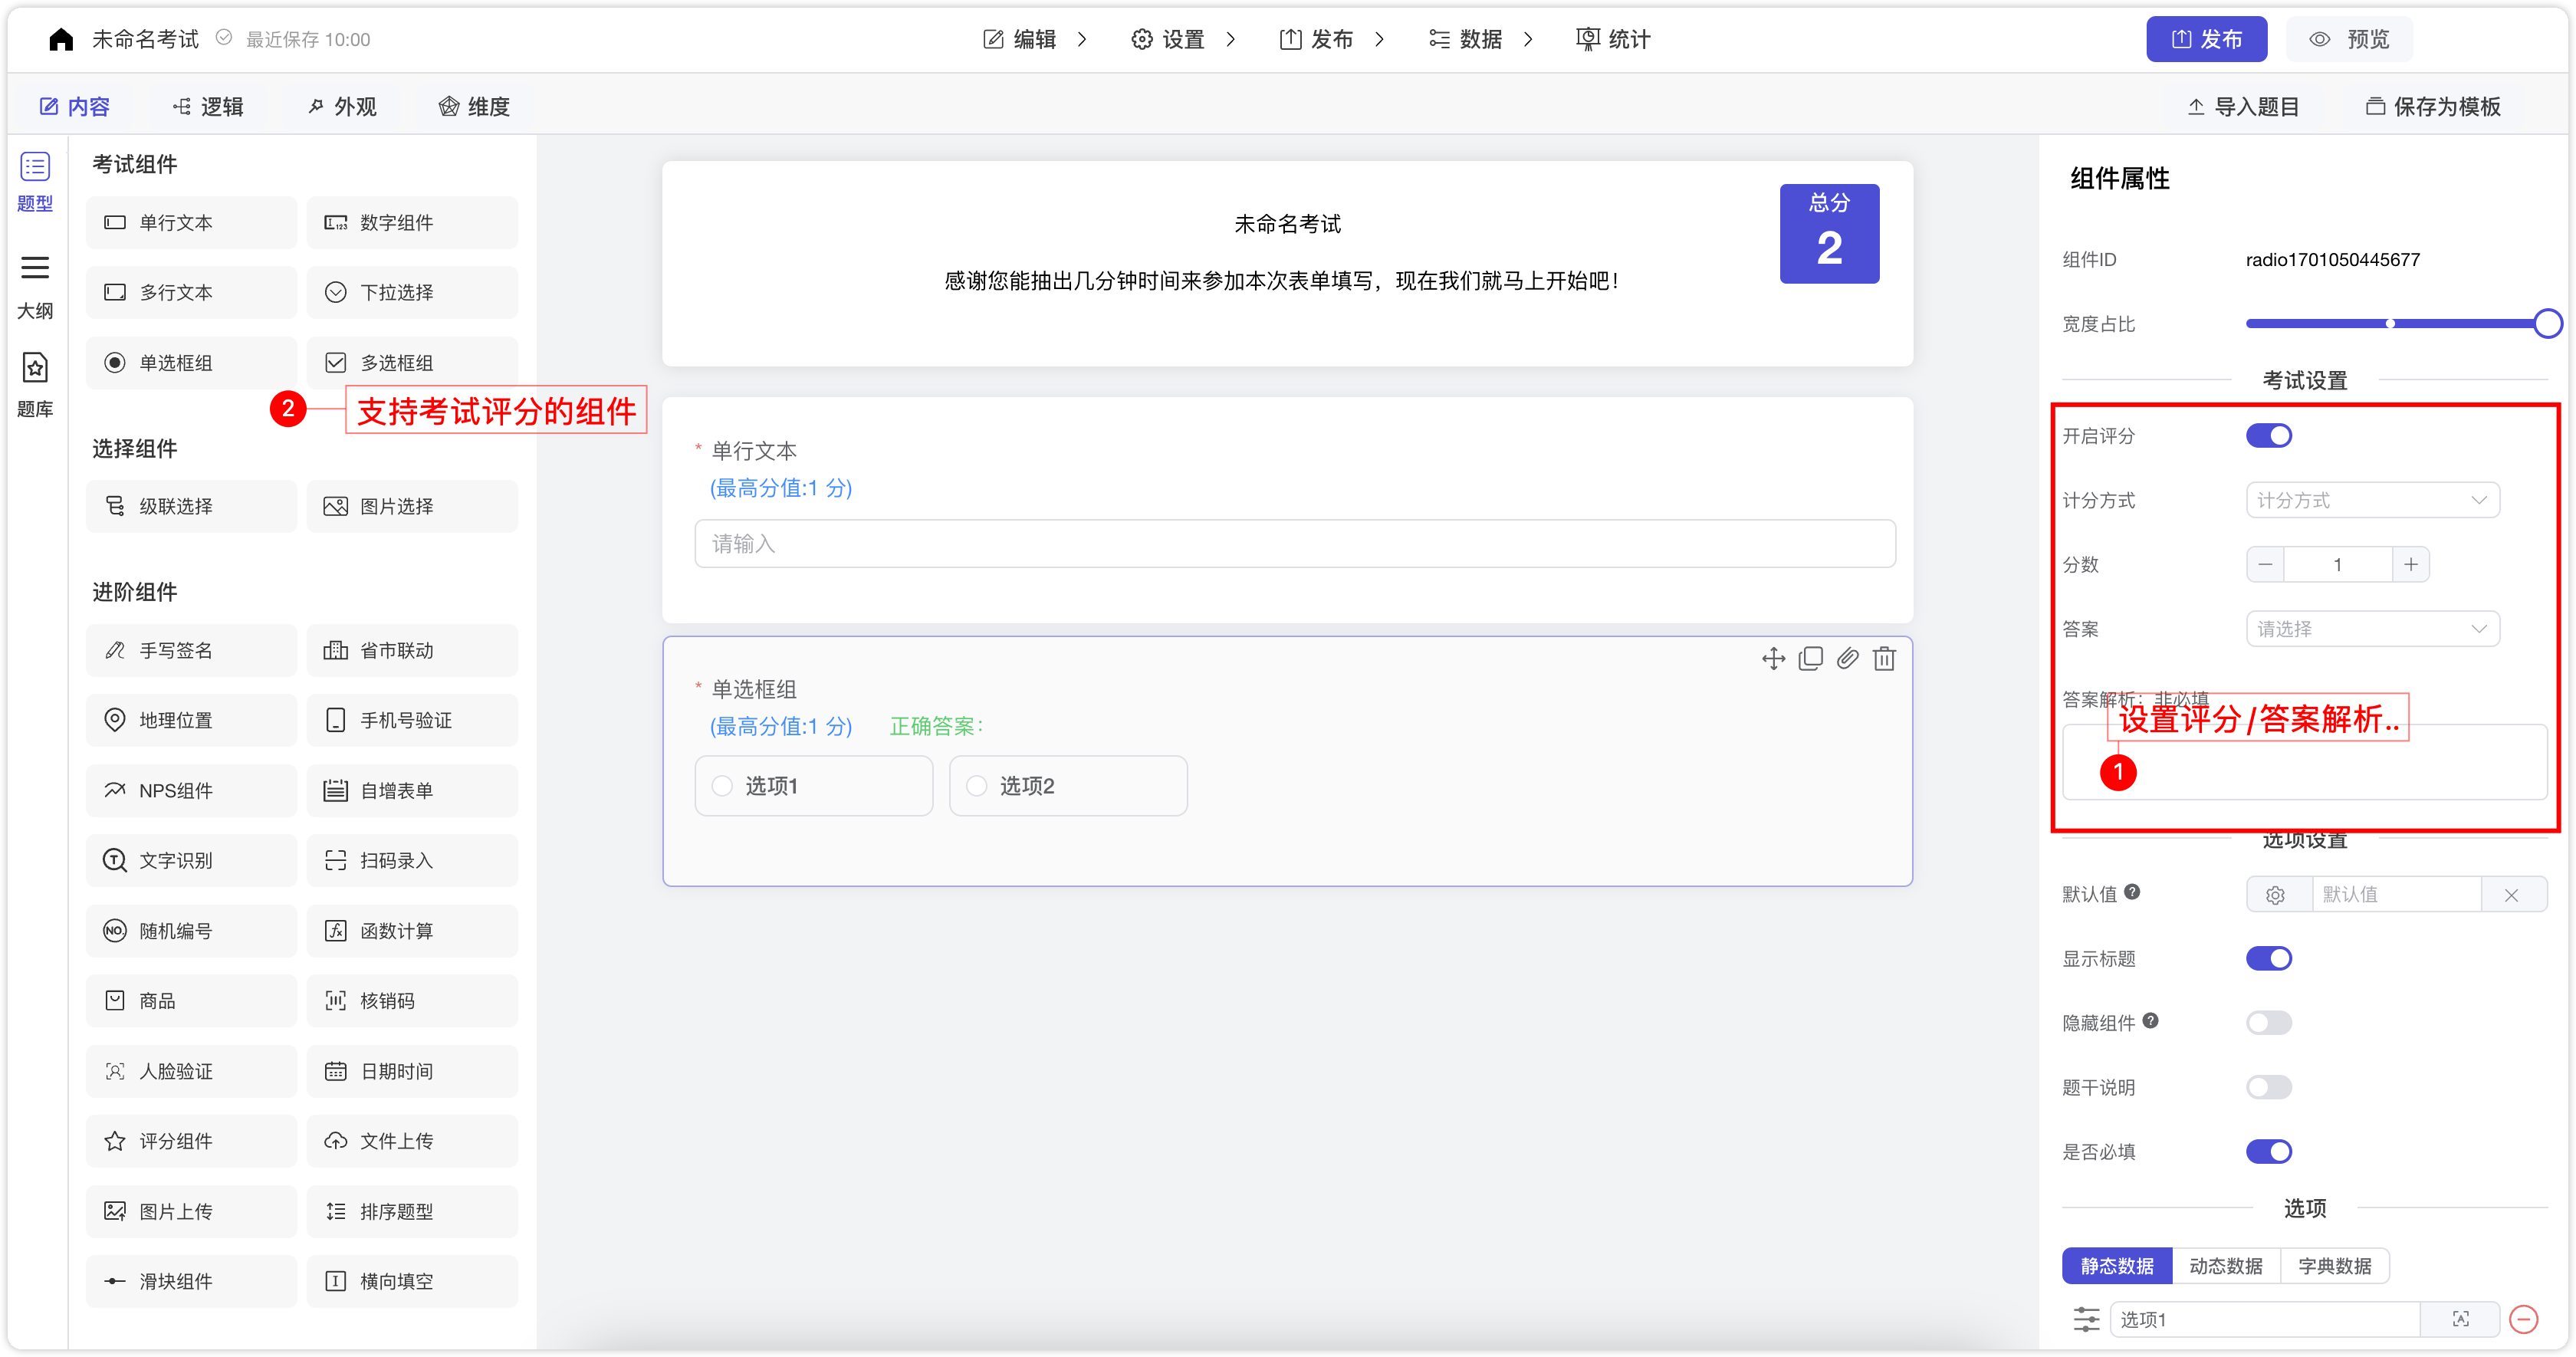Open the 题库 sidebar panel
Image resolution: width=2576 pixels, height=1357 pixels.
(x=35, y=385)
